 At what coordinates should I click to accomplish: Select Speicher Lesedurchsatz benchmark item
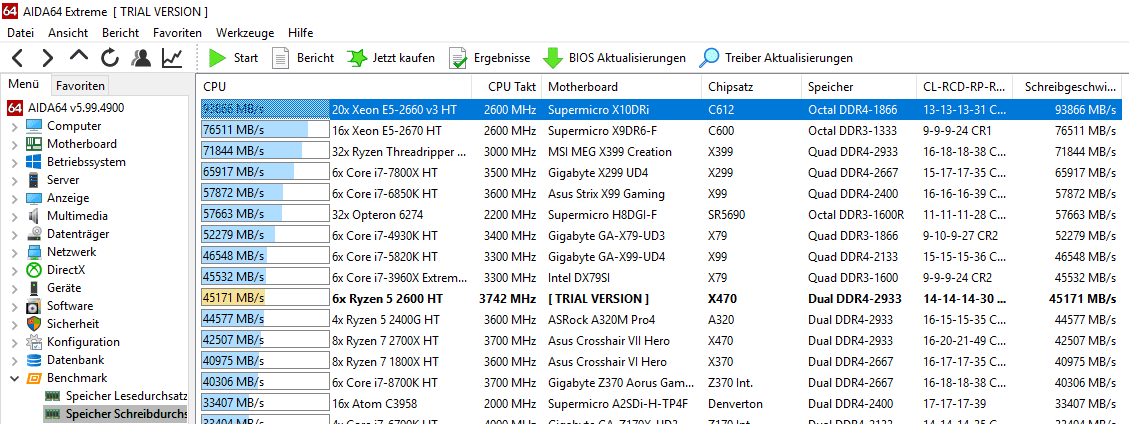(126, 396)
